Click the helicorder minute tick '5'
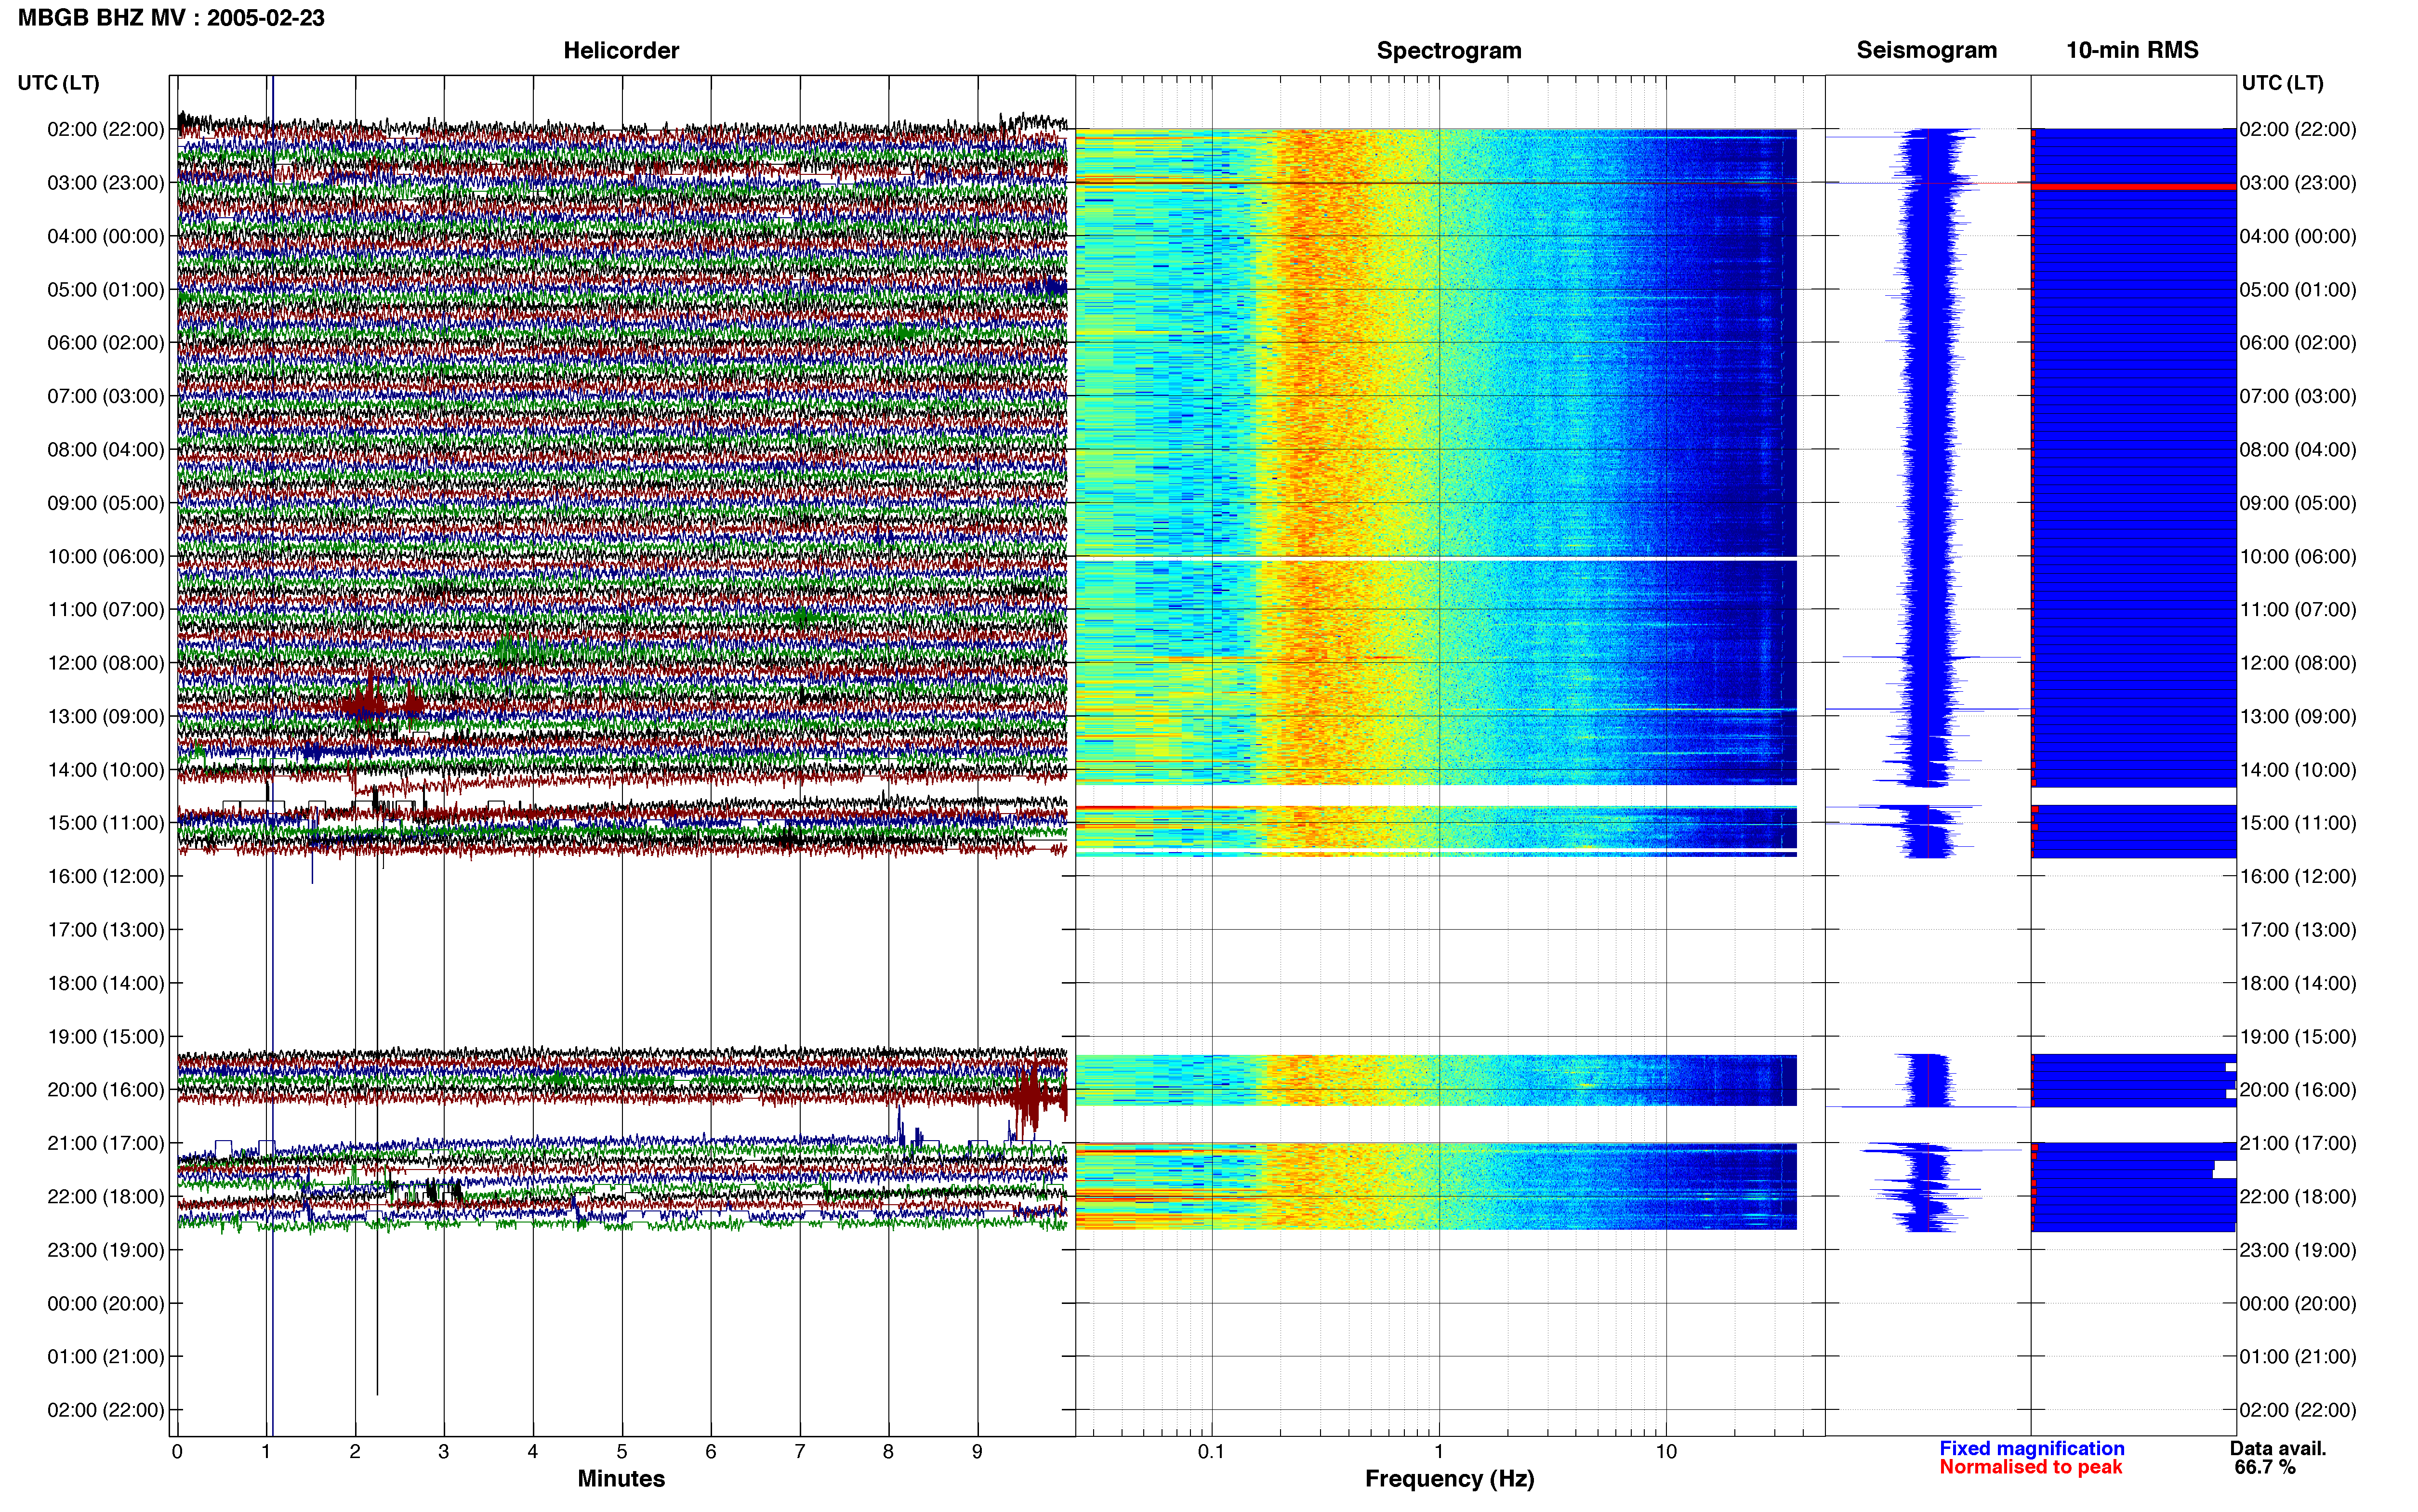 pyautogui.click(x=622, y=1452)
